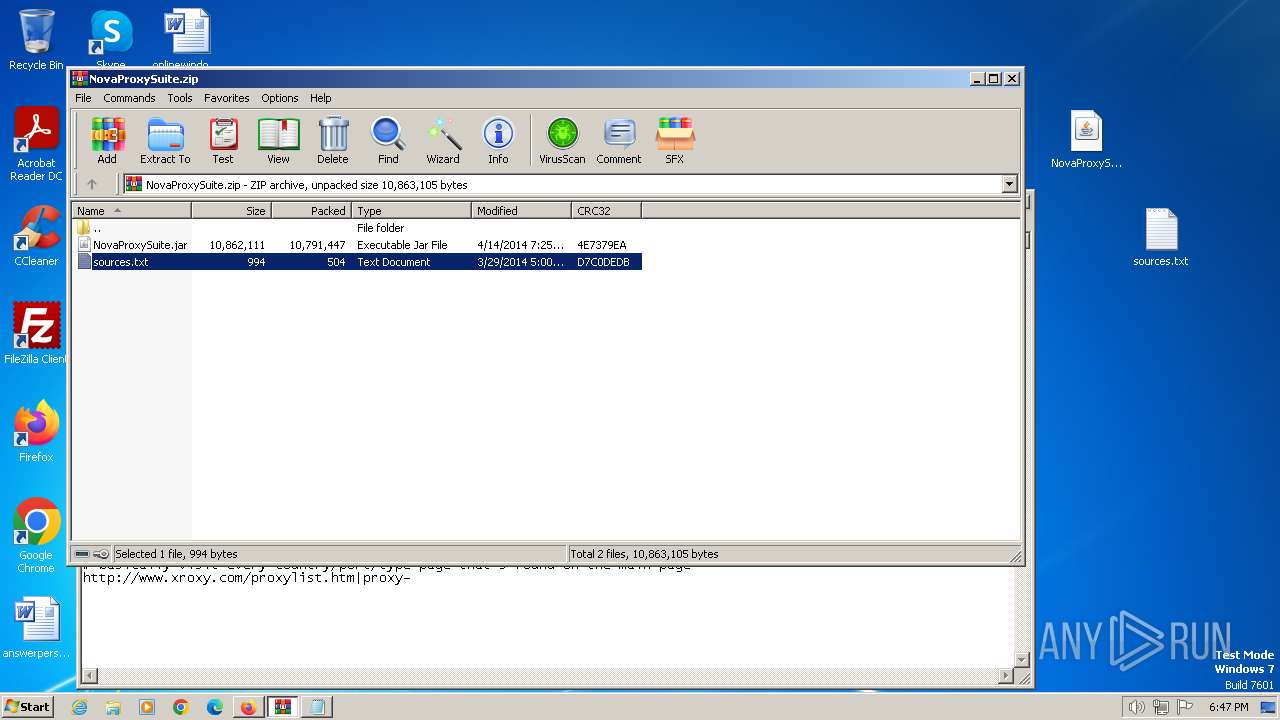Open Internet Explorer from taskbar
Screen dimensions: 1280x720
[80, 707]
